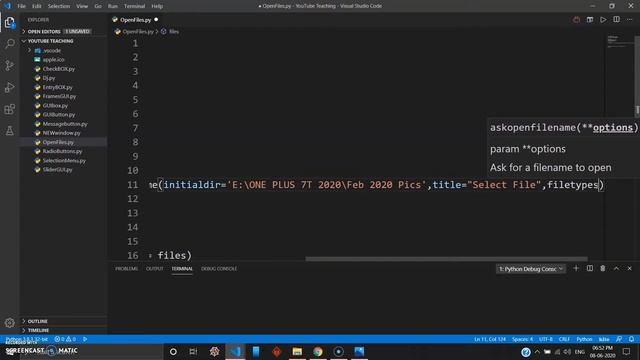The image size is (640, 360).
Task: Open the Explorer view in activity bar
Action: pyautogui.click(x=9, y=22)
